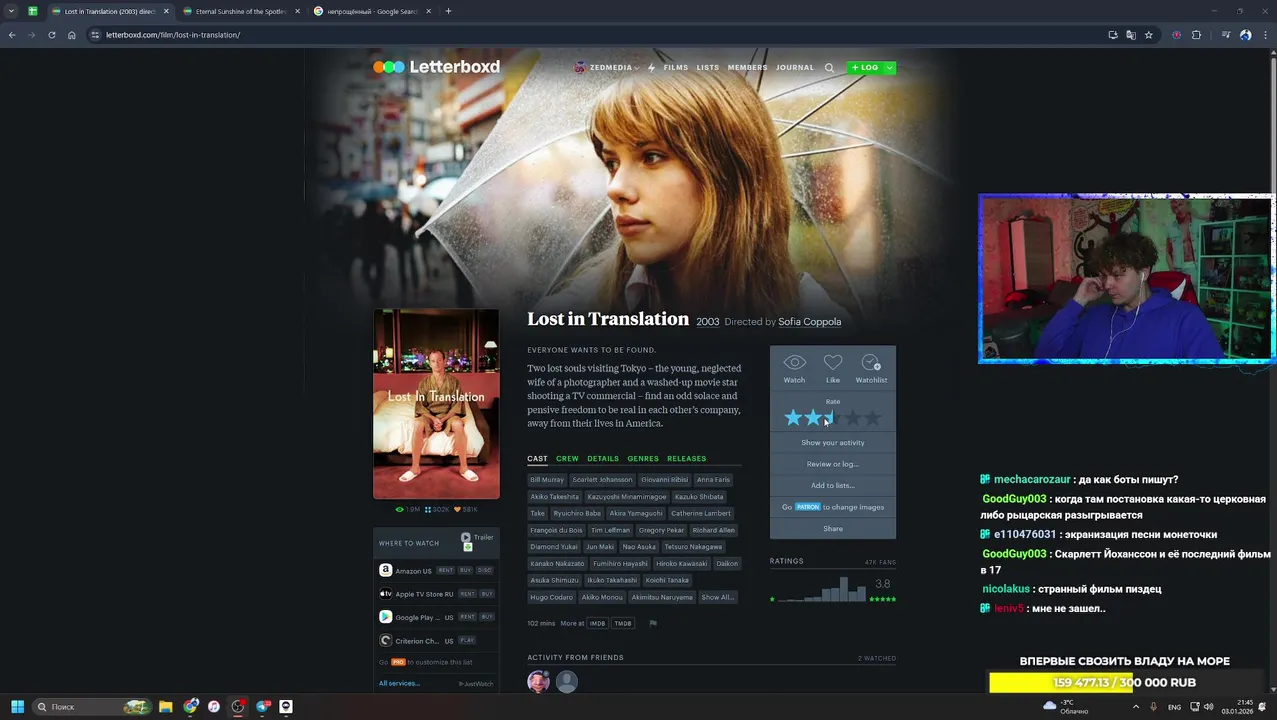
Task: Click the report flag icon
Action: pos(653,623)
